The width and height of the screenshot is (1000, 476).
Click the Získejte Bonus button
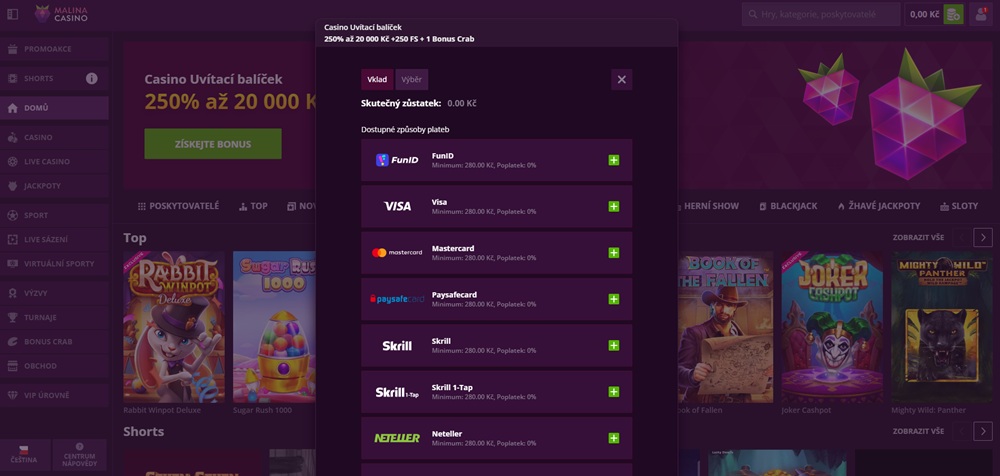tap(212, 144)
